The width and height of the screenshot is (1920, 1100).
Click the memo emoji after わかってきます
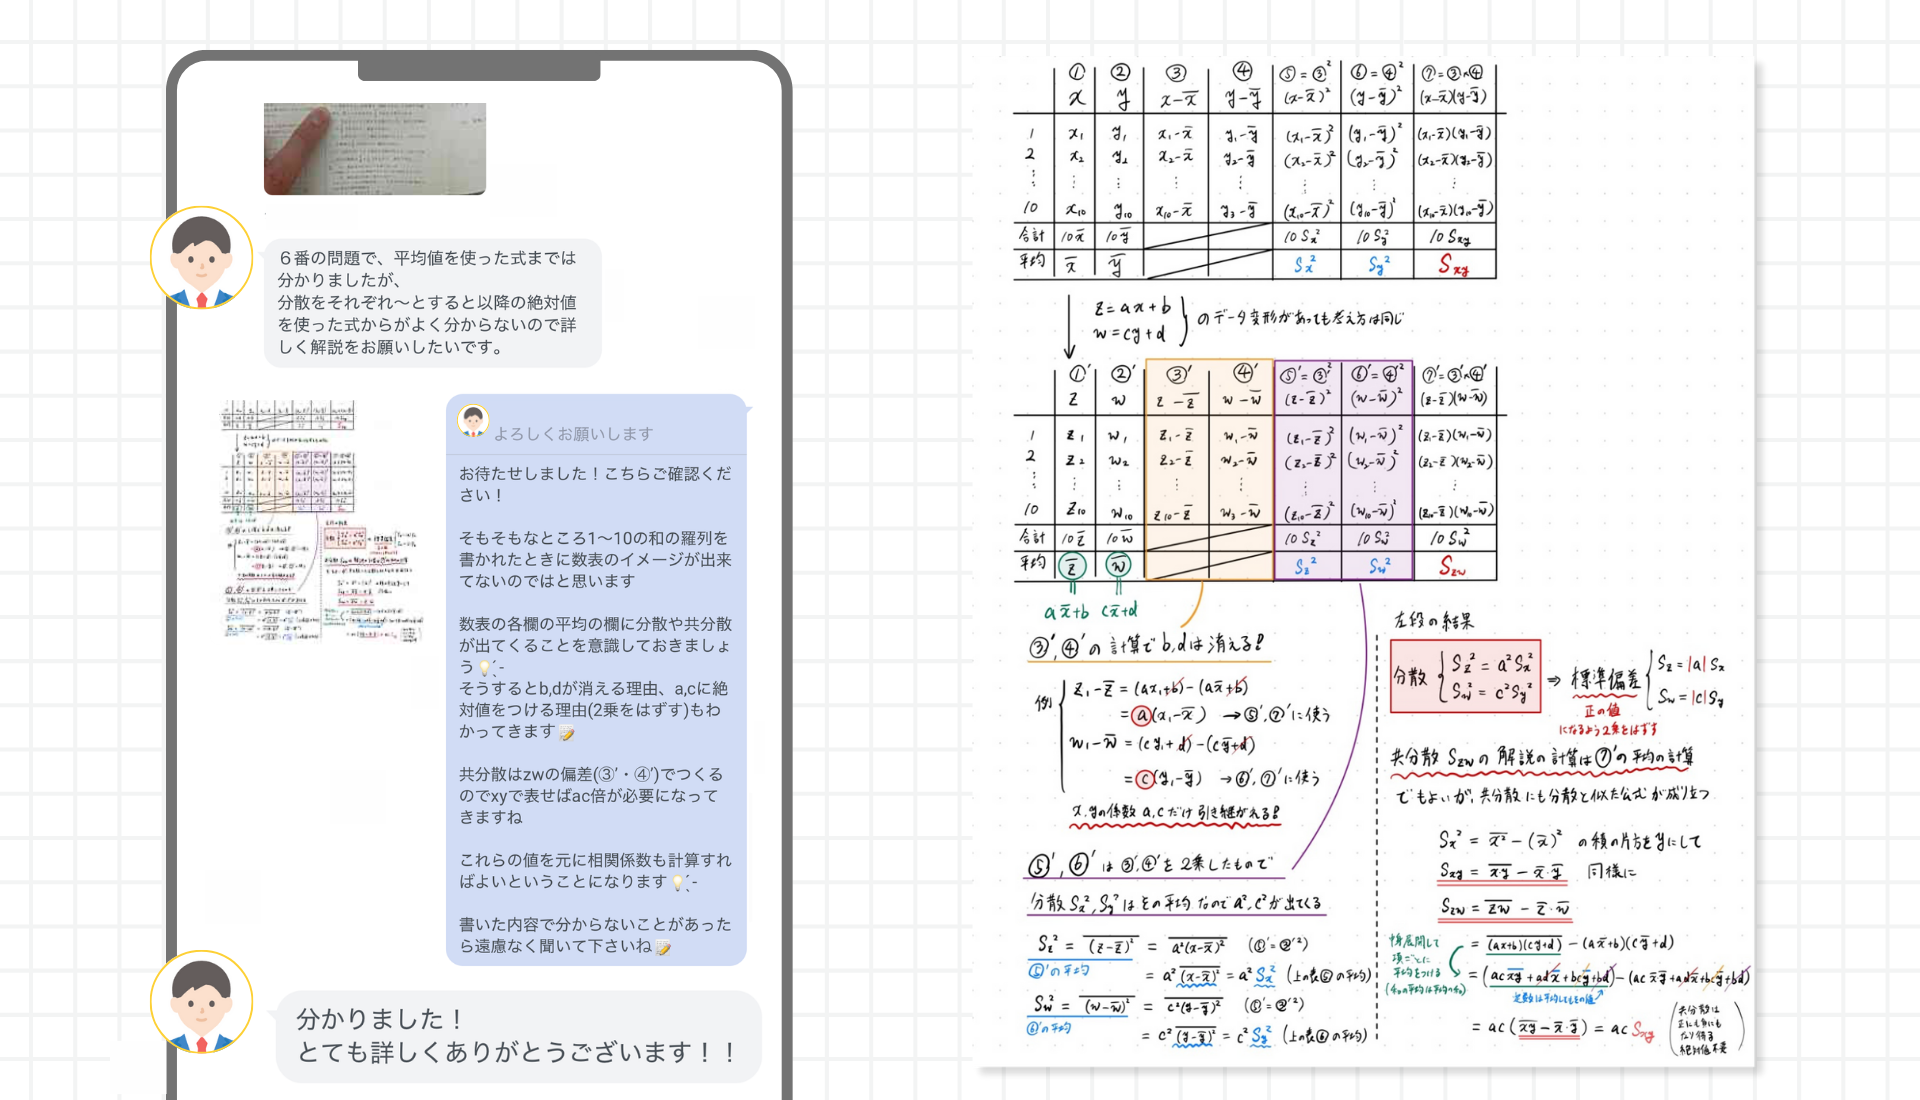coord(567,733)
